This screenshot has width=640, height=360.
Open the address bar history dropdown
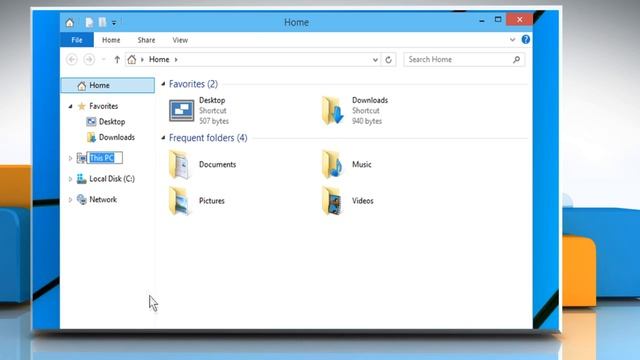coord(375,60)
